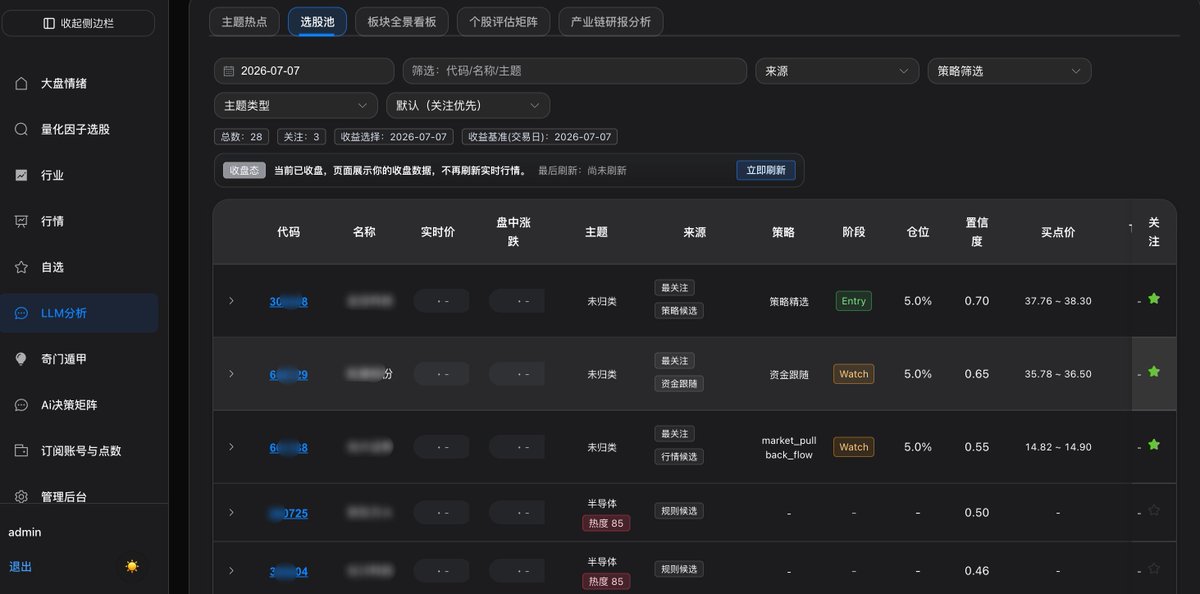Open the 策略筛选 dropdown
1200x594 pixels.
click(x=1009, y=71)
